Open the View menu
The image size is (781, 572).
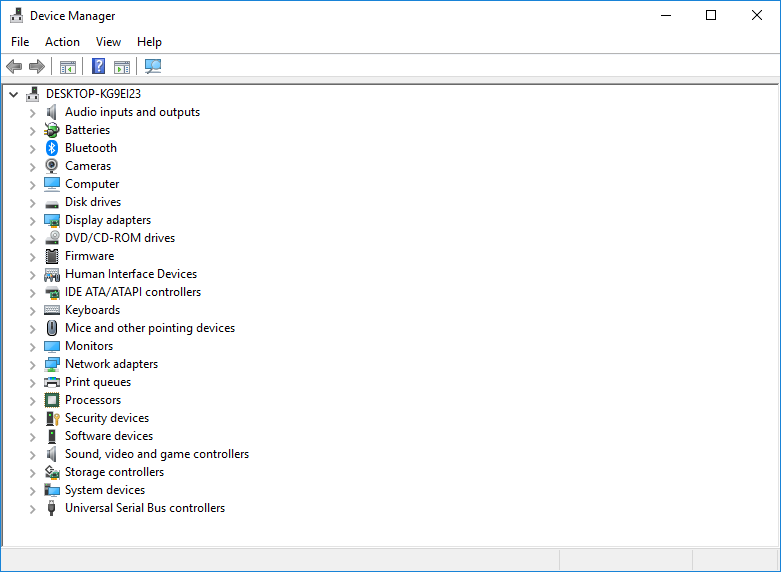point(108,42)
